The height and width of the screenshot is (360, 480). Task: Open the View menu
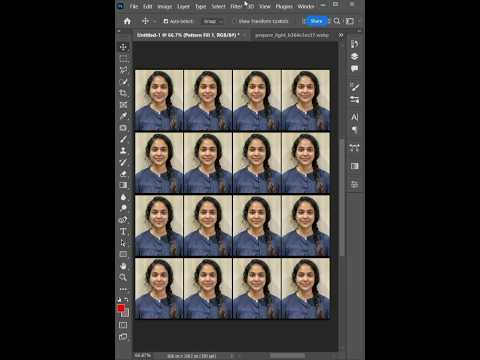265,6
